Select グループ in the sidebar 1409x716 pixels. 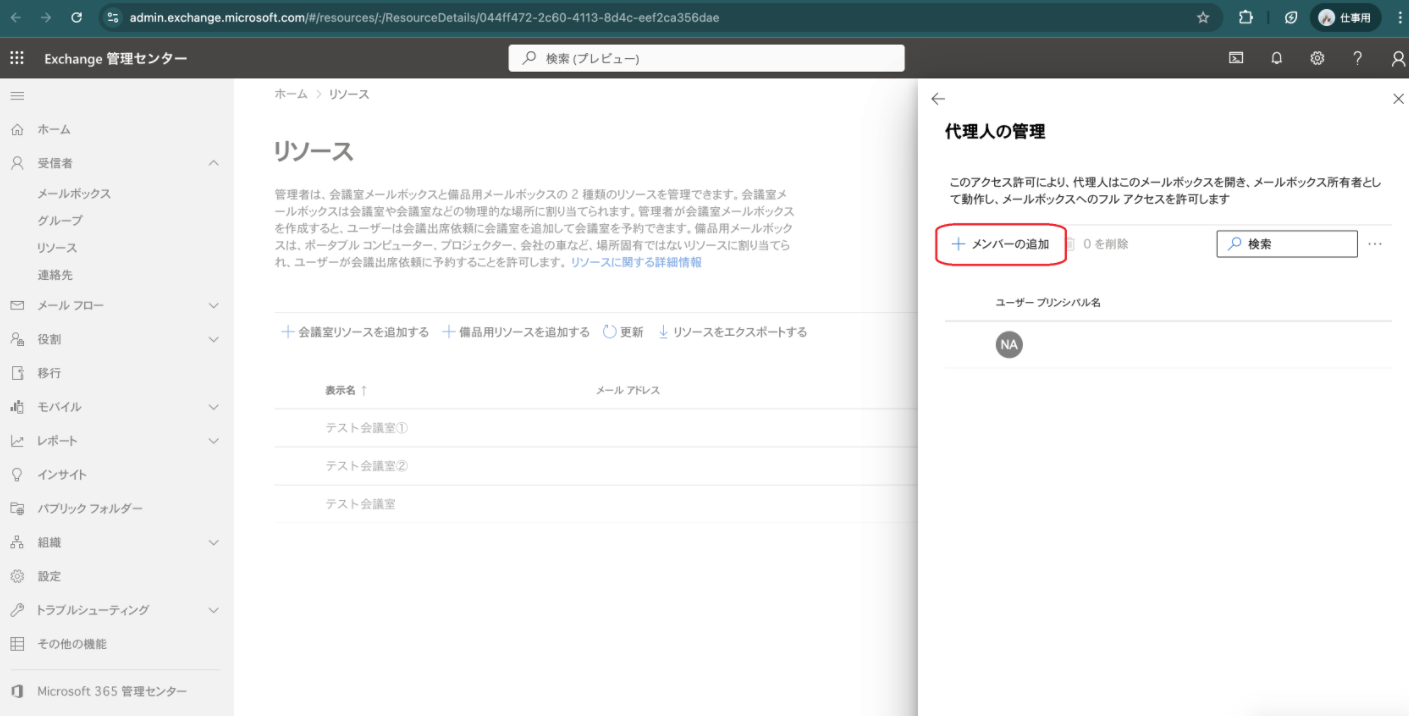60,221
